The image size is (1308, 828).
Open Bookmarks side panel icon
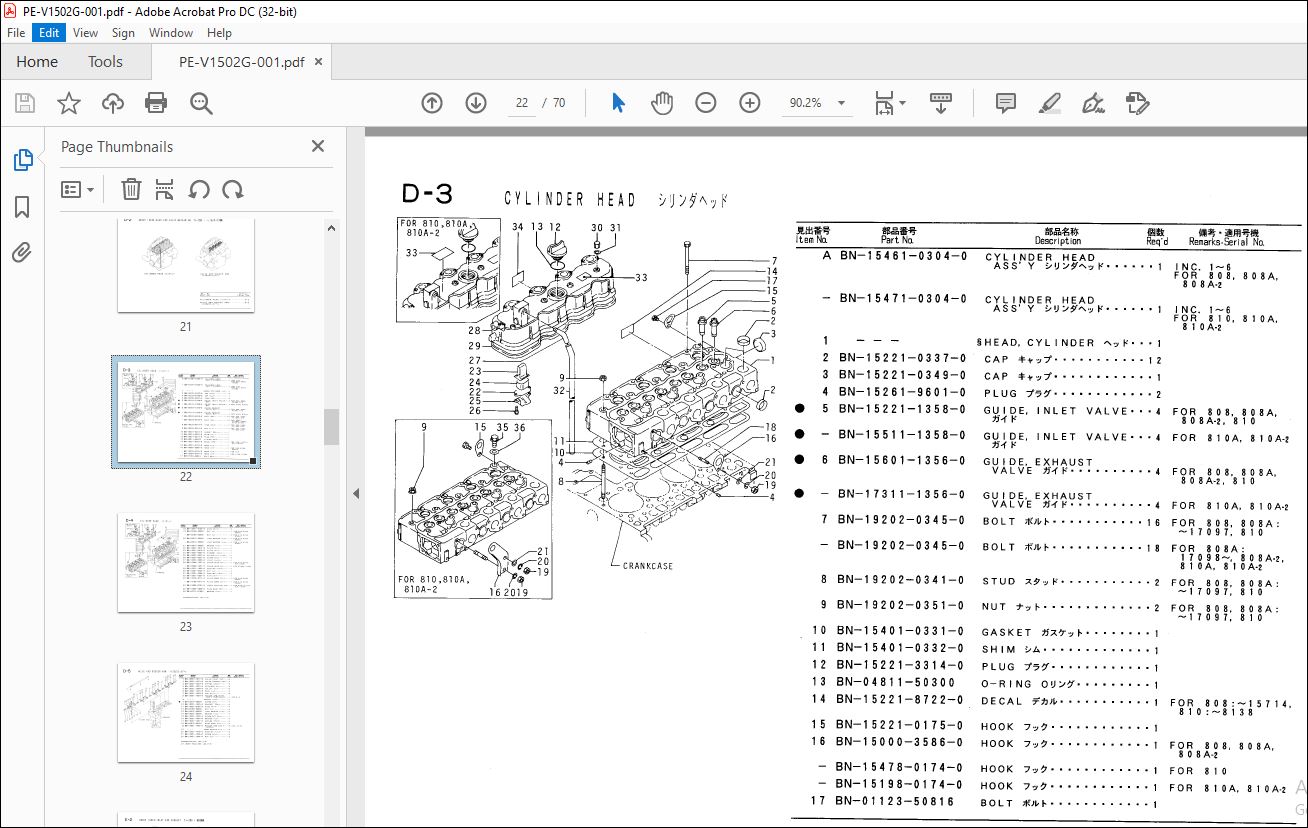click(22, 207)
